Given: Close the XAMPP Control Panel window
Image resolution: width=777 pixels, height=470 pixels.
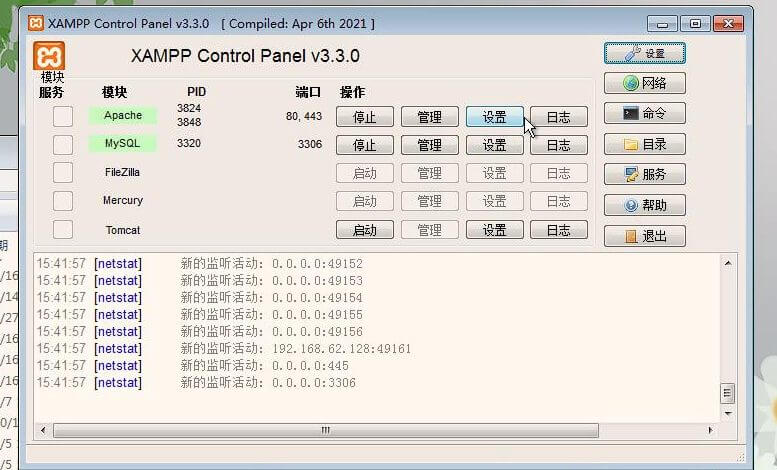Looking at the screenshot, I should point(728,23).
